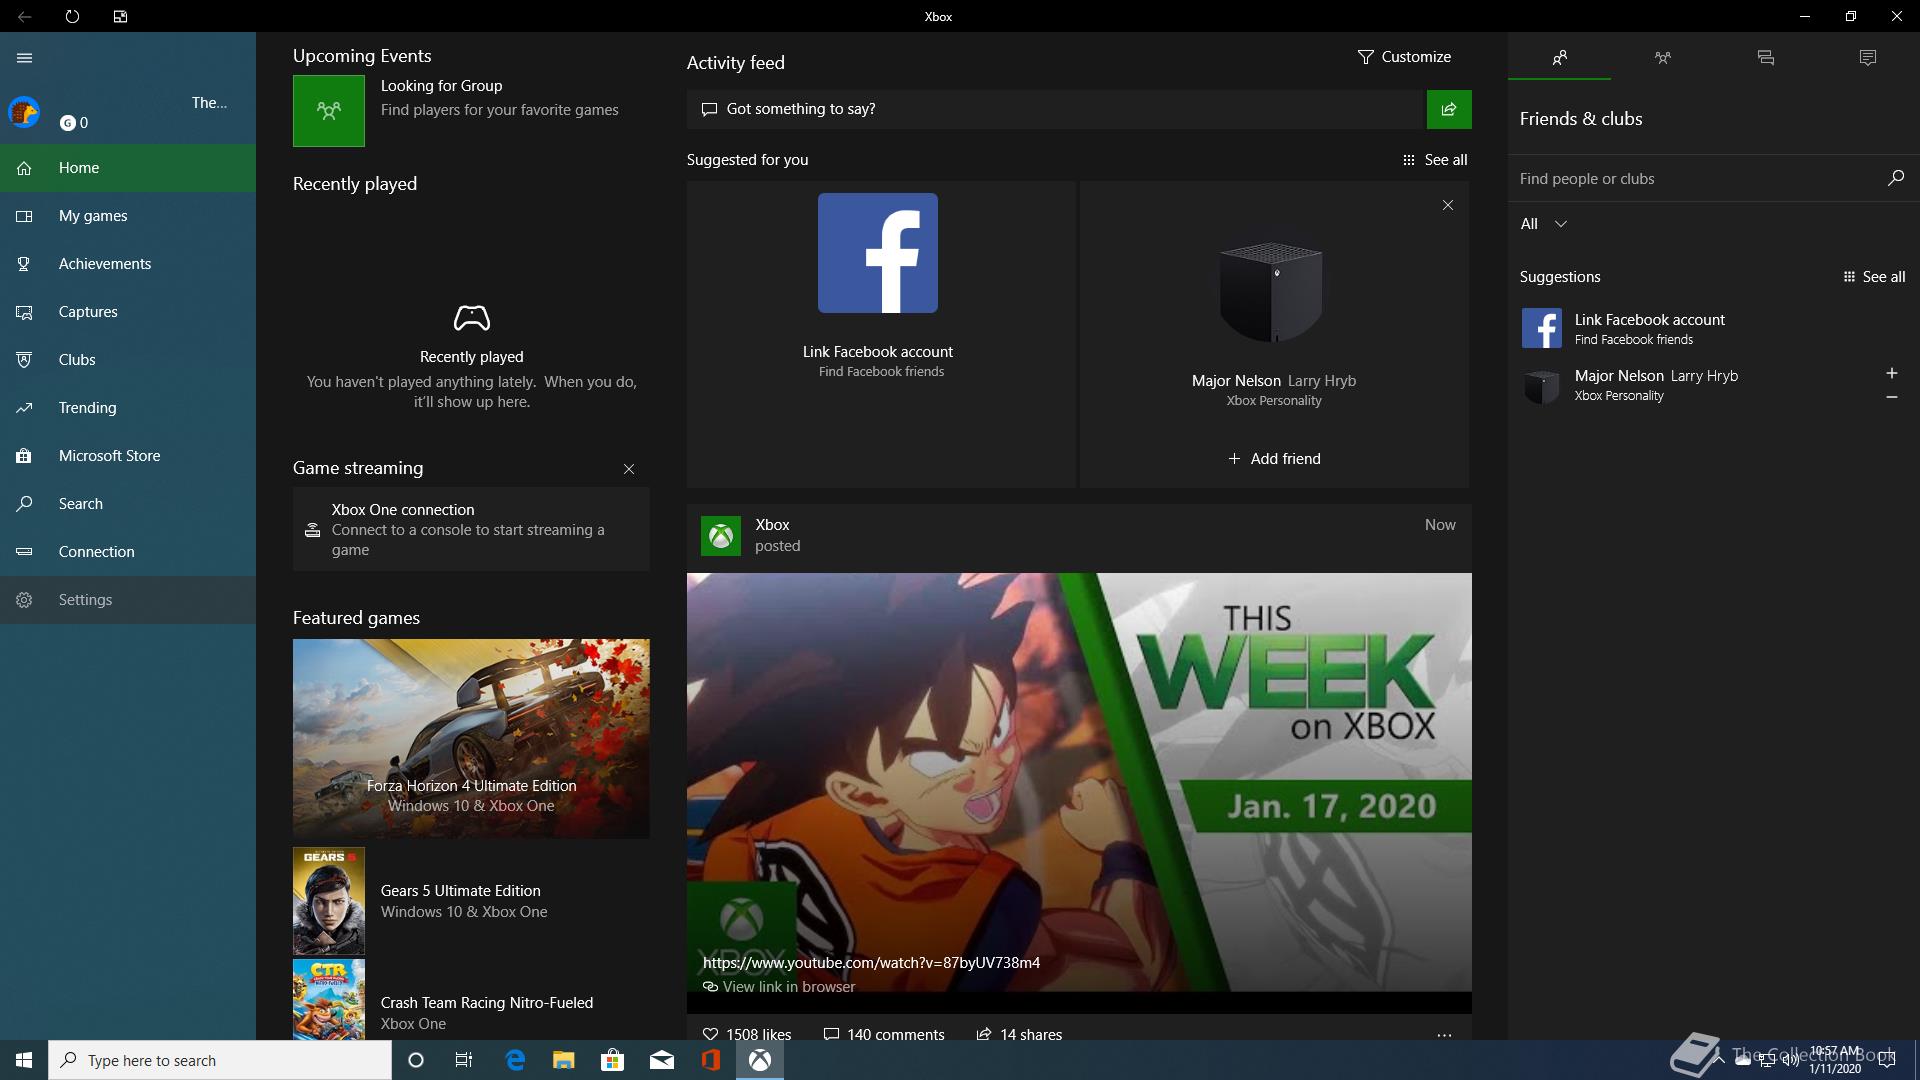1920x1080 pixels.
Task: Open This Week on Xbox video thumbnail
Action: pos(1079,782)
